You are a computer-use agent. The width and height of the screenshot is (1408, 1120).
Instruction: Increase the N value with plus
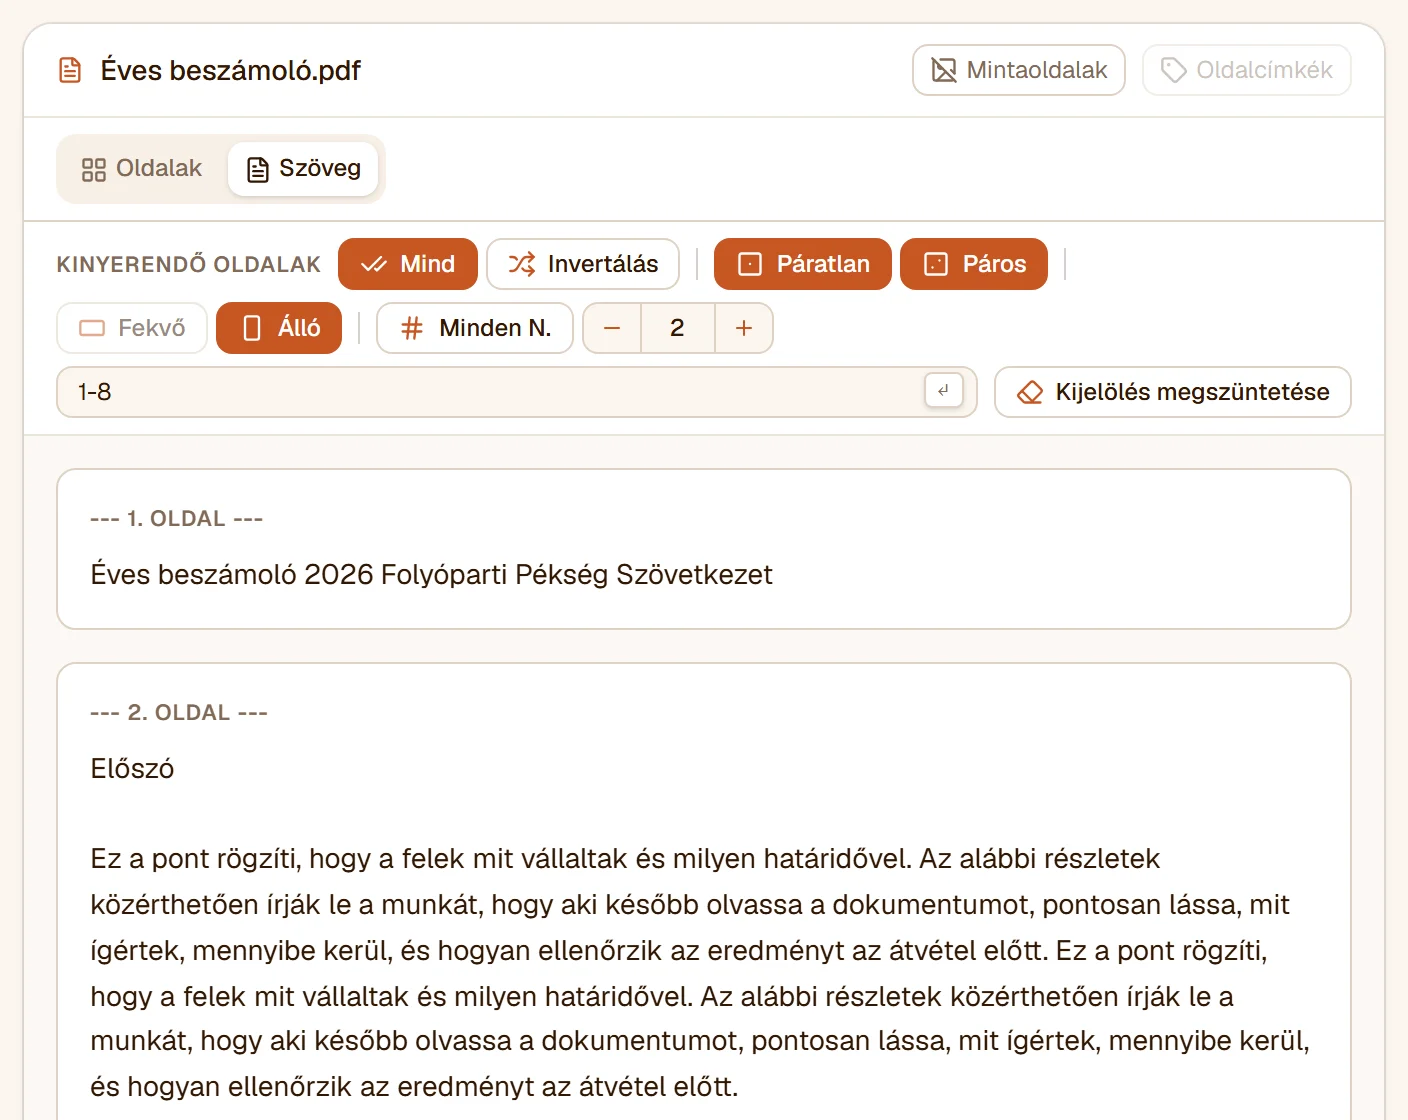click(744, 328)
